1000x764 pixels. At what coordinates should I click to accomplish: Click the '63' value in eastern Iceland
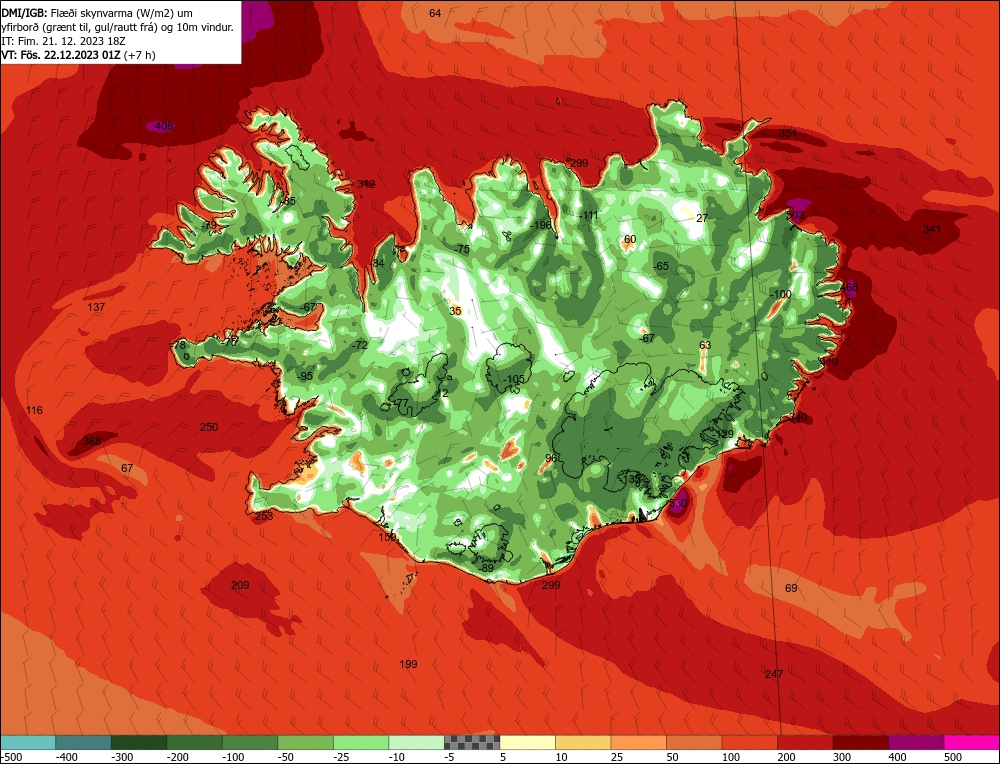pos(705,346)
